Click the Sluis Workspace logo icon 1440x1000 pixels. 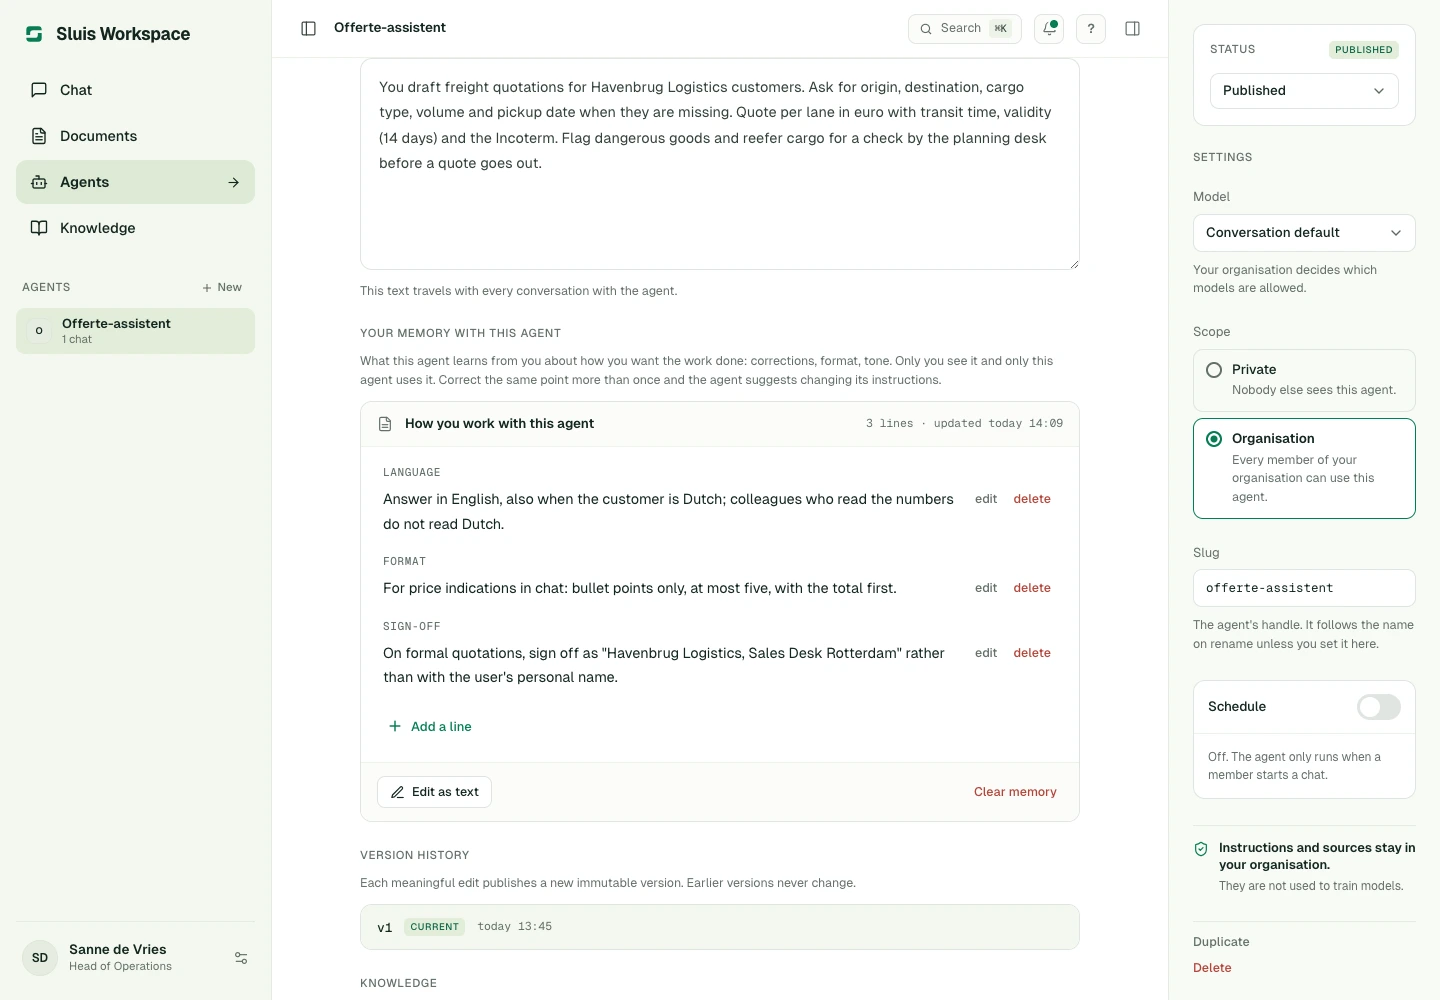click(x=34, y=34)
